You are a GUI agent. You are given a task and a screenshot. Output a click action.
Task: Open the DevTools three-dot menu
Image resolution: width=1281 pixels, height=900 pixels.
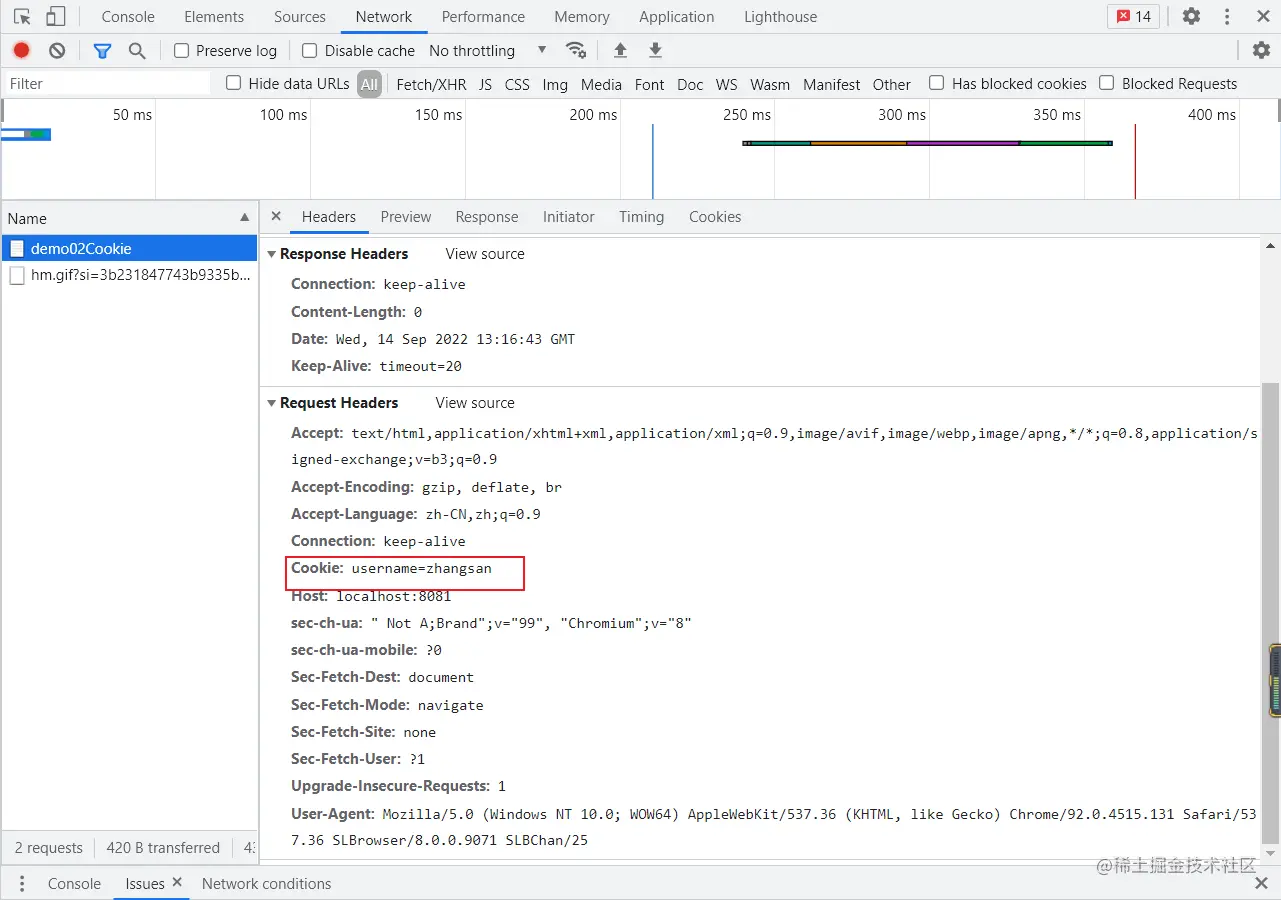click(1227, 16)
